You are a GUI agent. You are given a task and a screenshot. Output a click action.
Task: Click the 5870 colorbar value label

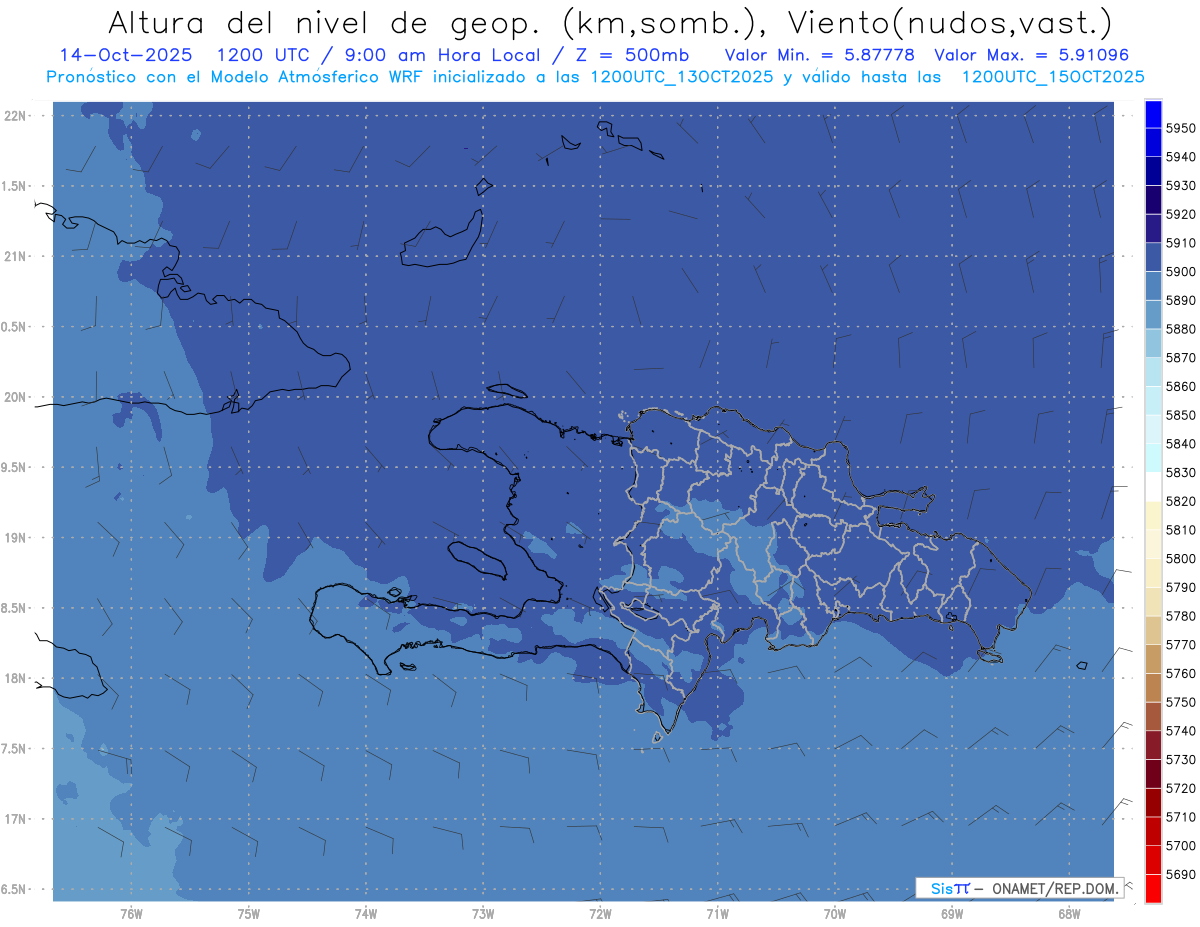[x=1181, y=357]
